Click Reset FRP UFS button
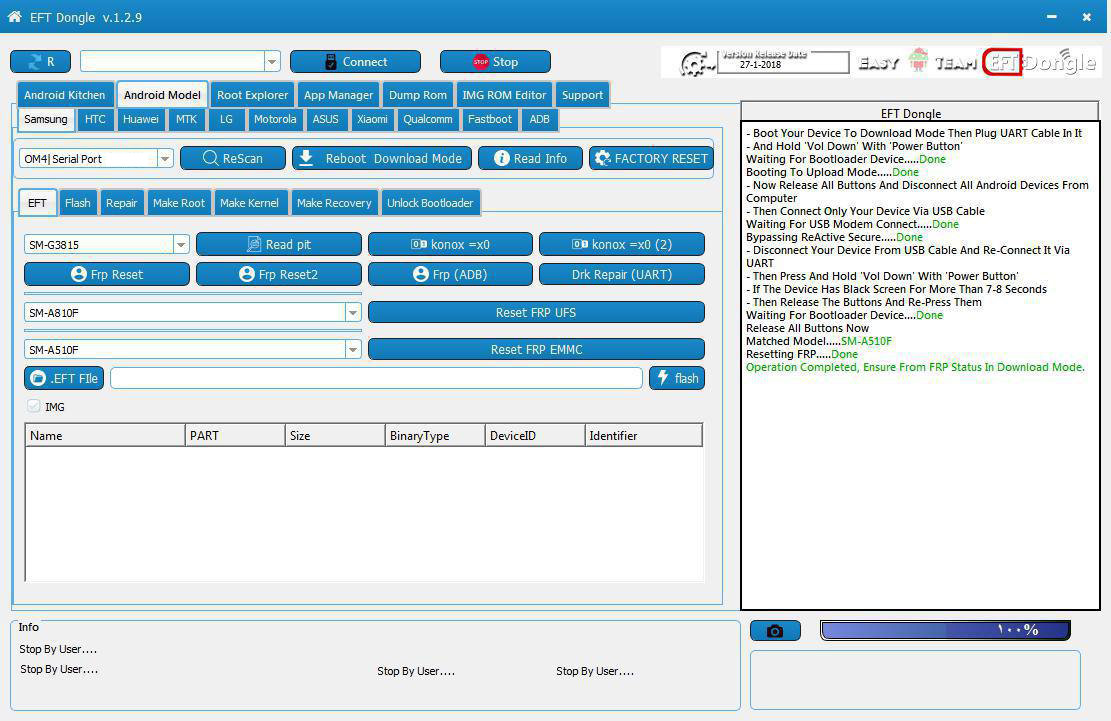This screenshot has width=1111, height=721. pos(536,312)
